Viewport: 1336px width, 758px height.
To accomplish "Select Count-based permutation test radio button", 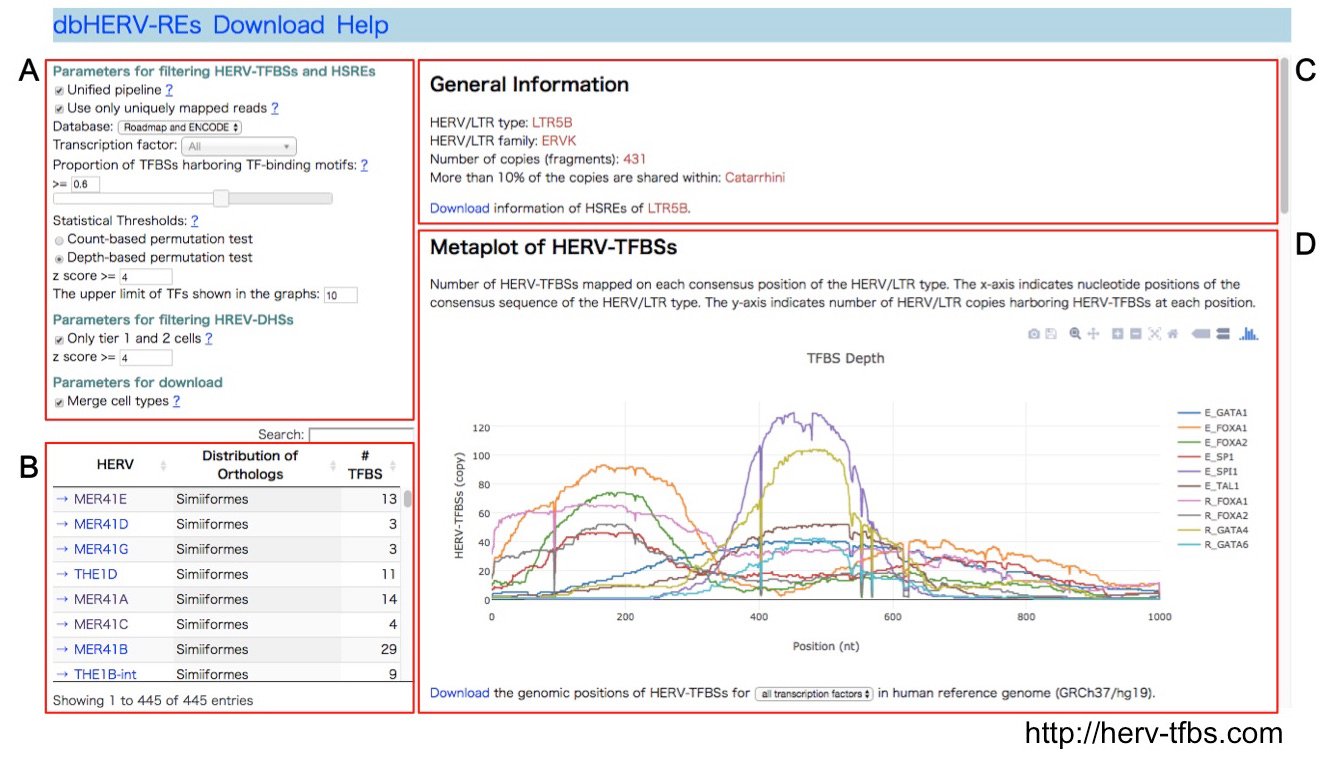I will point(59,240).
